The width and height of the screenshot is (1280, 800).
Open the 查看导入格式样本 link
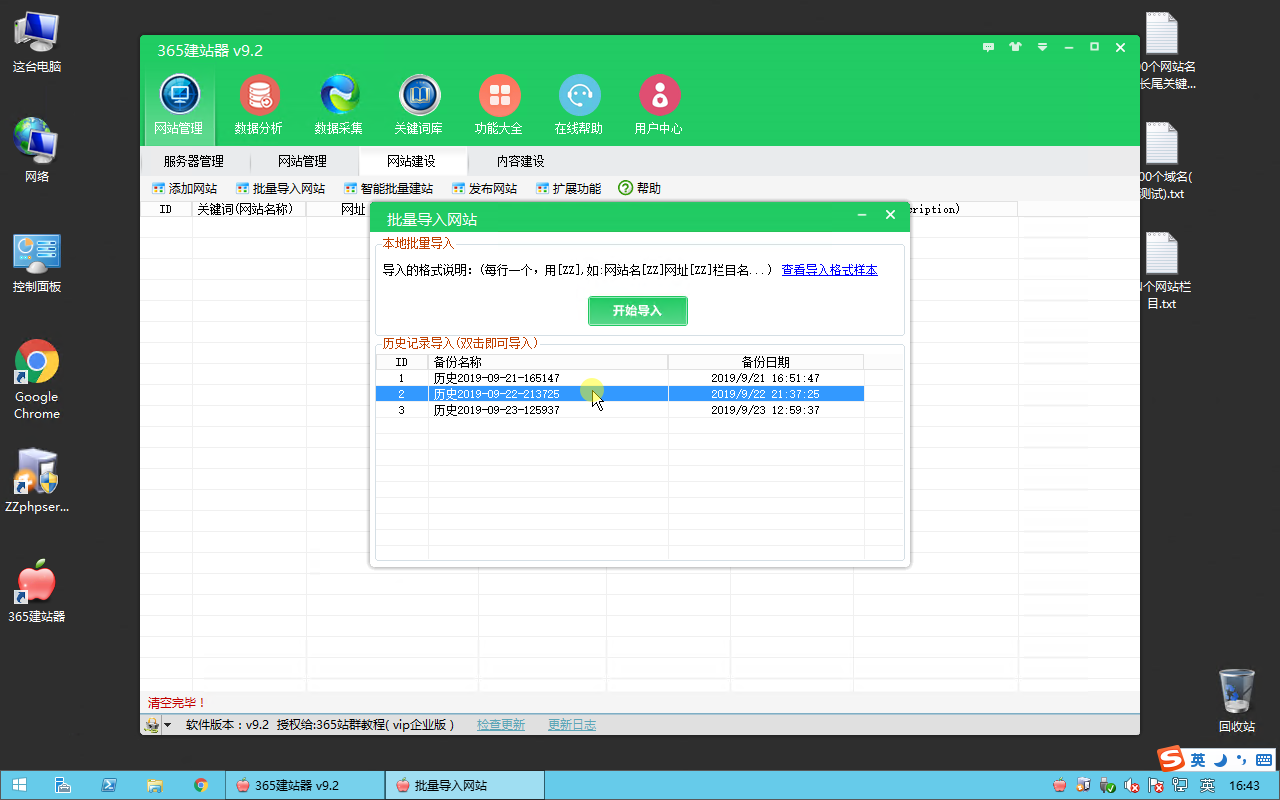coord(829,270)
